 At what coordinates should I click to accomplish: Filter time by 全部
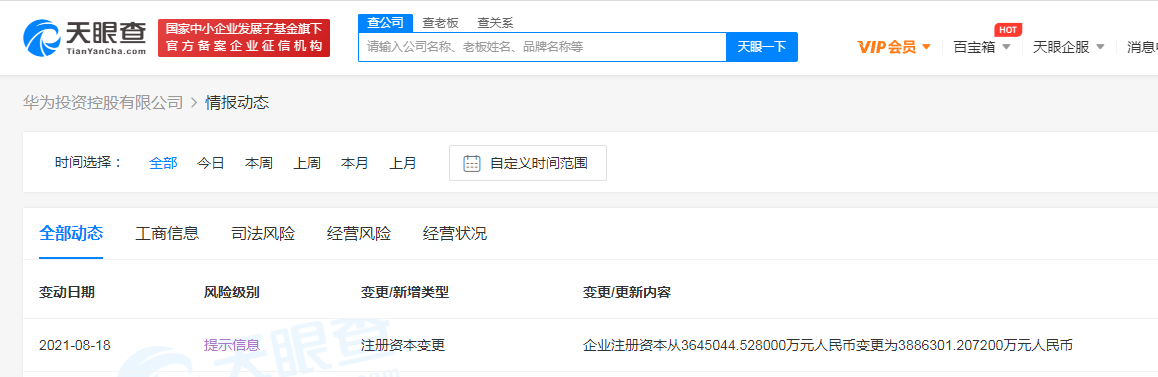(163, 163)
